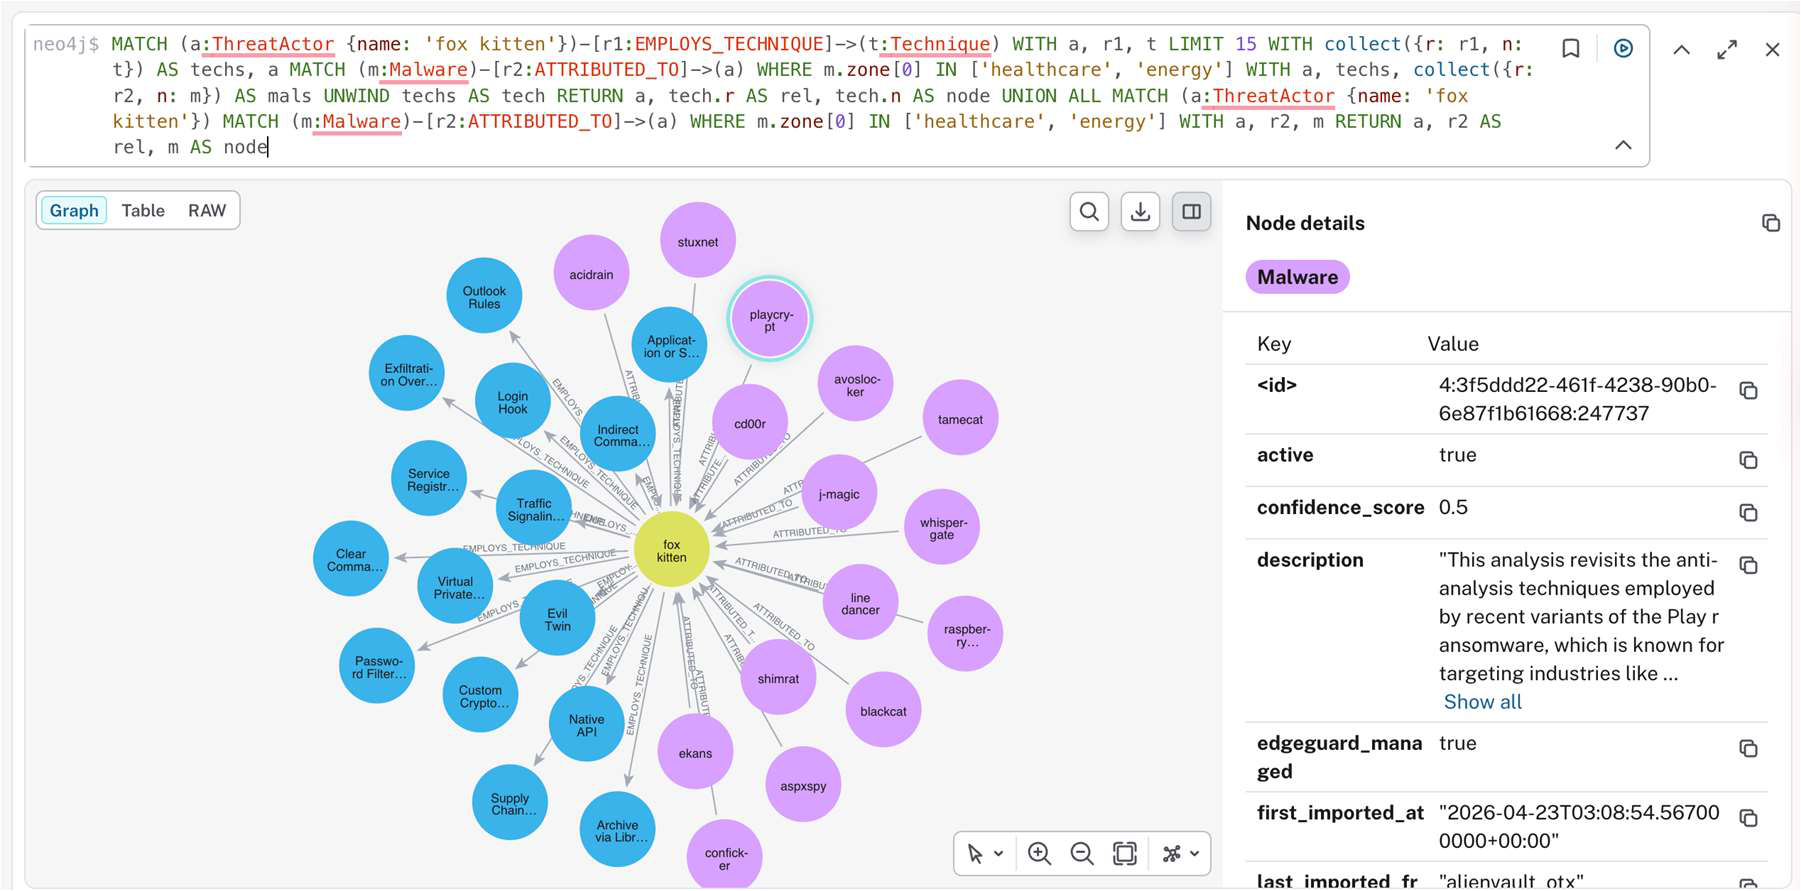Switch to RAW view
Image resolution: width=1801 pixels, height=891 pixels.
click(207, 211)
